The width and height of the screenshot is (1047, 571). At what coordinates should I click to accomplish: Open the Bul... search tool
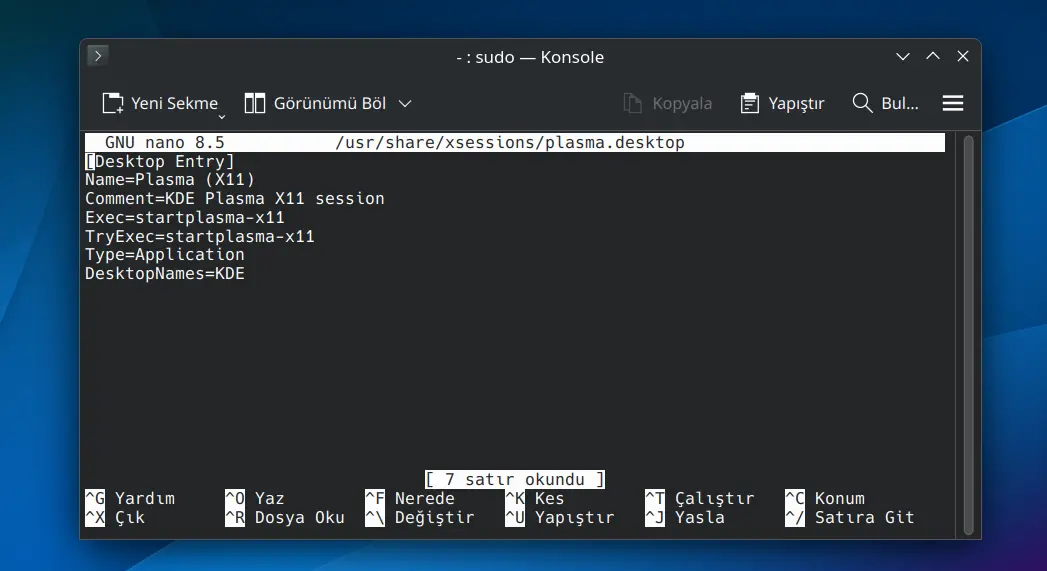coord(885,104)
